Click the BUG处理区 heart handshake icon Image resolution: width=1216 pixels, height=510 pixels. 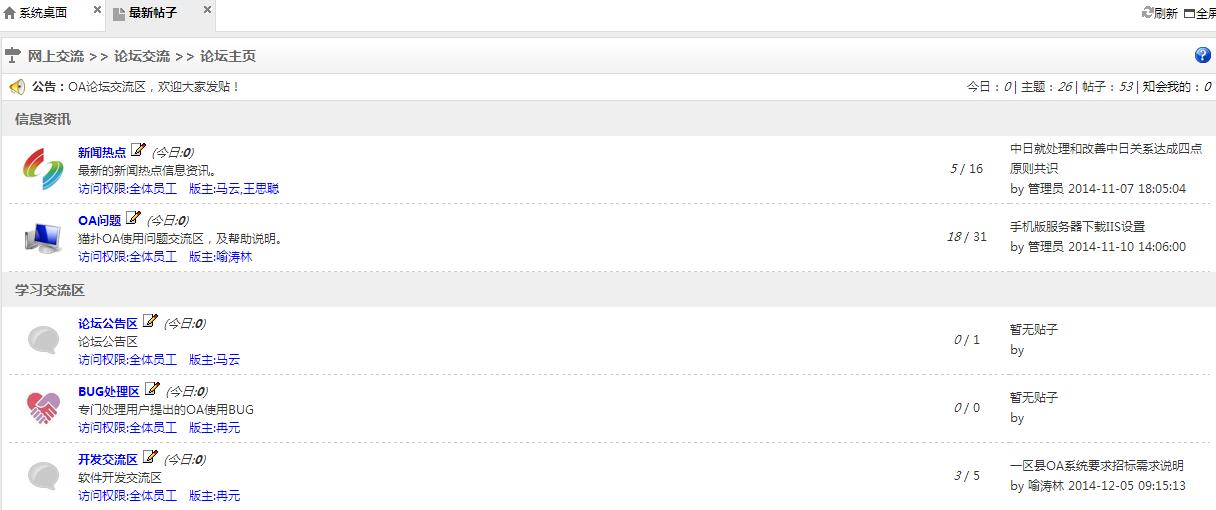coord(43,407)
